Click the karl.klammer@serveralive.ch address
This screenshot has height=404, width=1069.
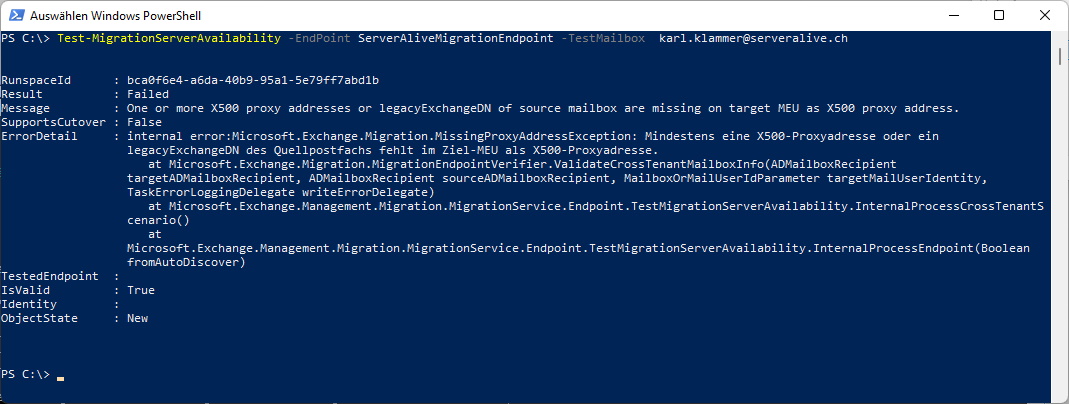tap(753, 38)
